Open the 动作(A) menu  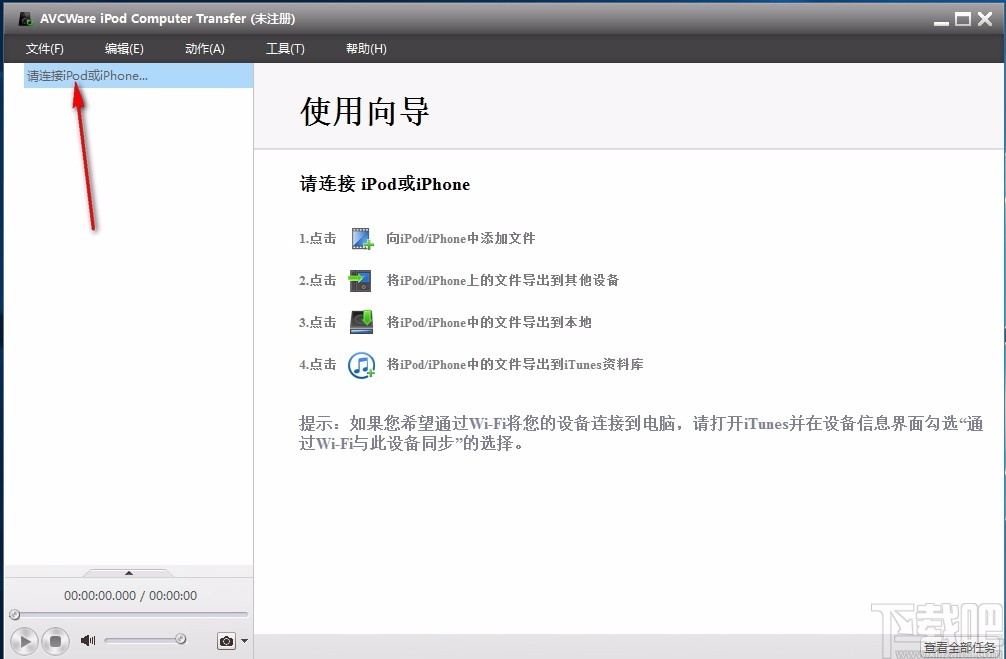[x=204, y=48]
